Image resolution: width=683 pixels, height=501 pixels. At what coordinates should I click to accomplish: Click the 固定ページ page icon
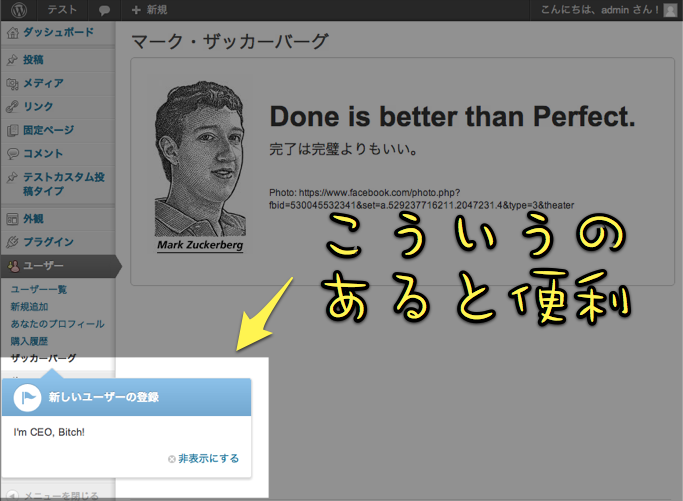click(12, 130)
